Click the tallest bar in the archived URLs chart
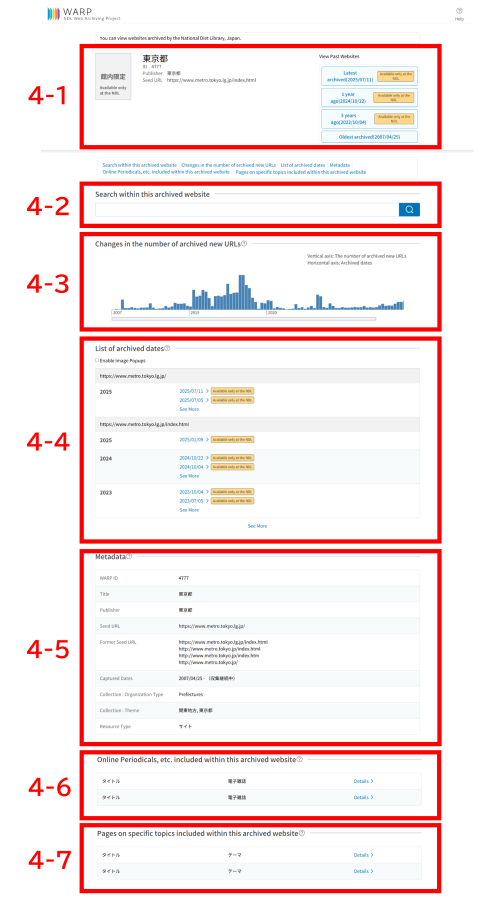Viewport: 500px width, 906px height. coord(242,292)
